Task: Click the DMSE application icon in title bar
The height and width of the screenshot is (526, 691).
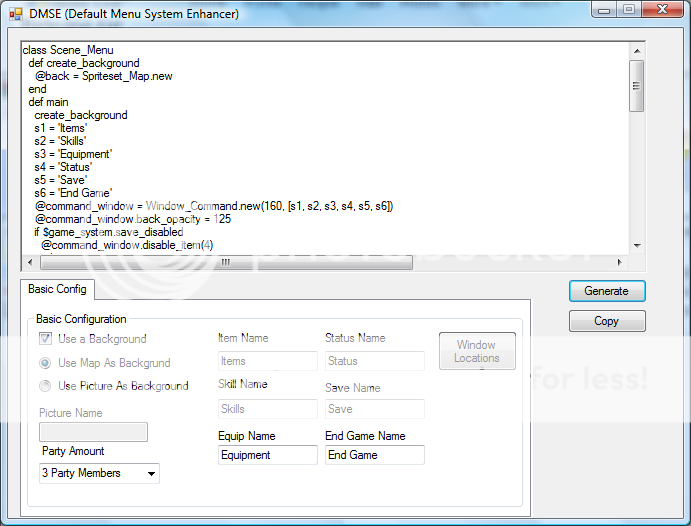Action: (x=16, y=12)
